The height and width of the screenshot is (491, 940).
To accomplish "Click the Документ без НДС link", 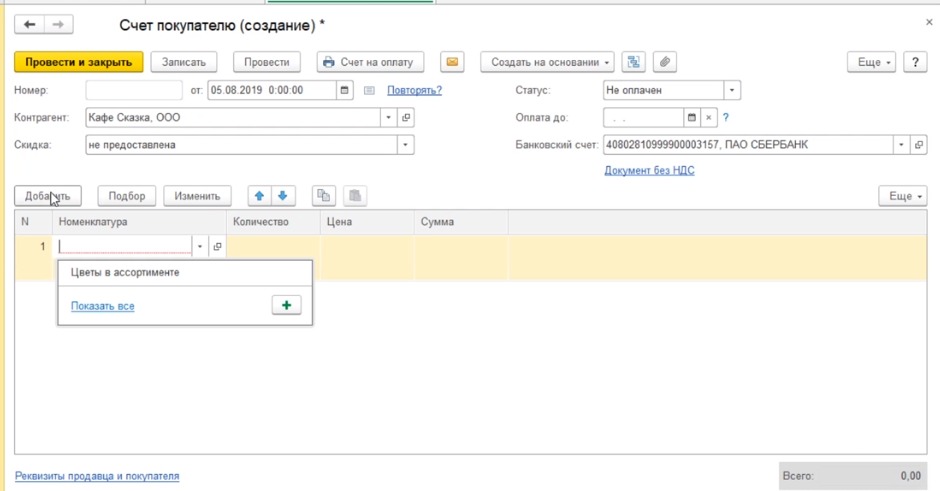I will coord(649,170).
